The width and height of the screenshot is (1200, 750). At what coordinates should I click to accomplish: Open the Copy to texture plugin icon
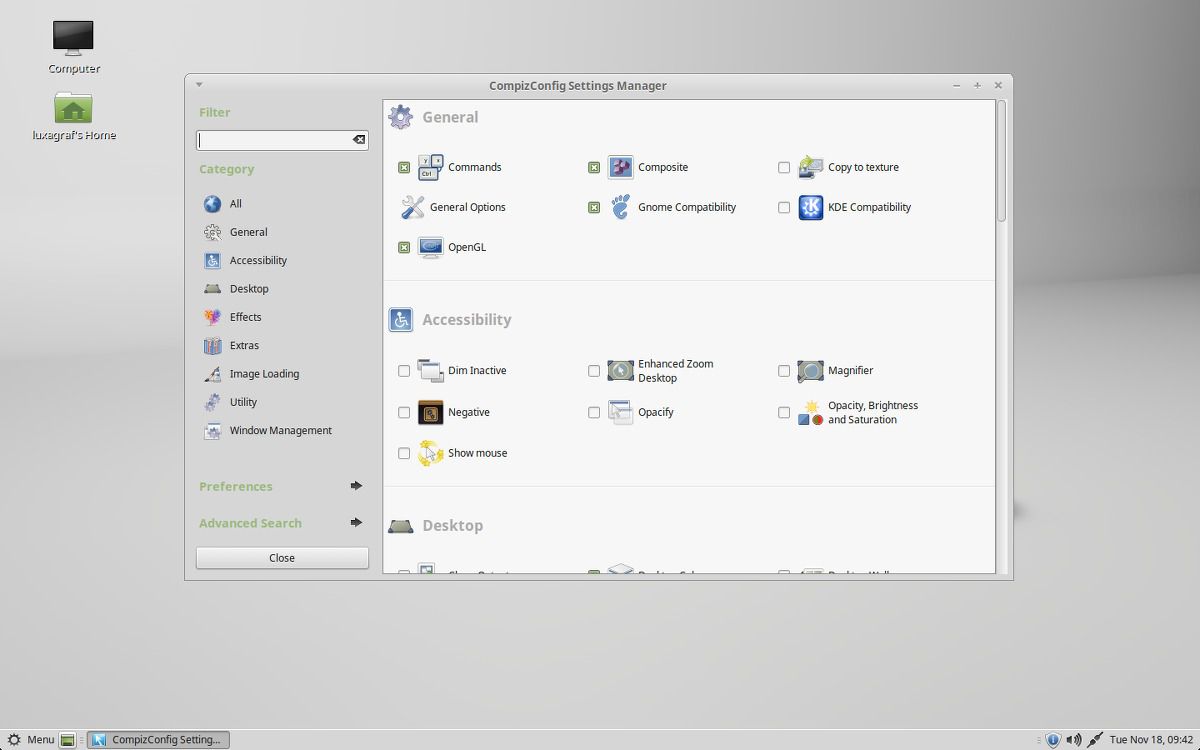[x=810, y=167]
